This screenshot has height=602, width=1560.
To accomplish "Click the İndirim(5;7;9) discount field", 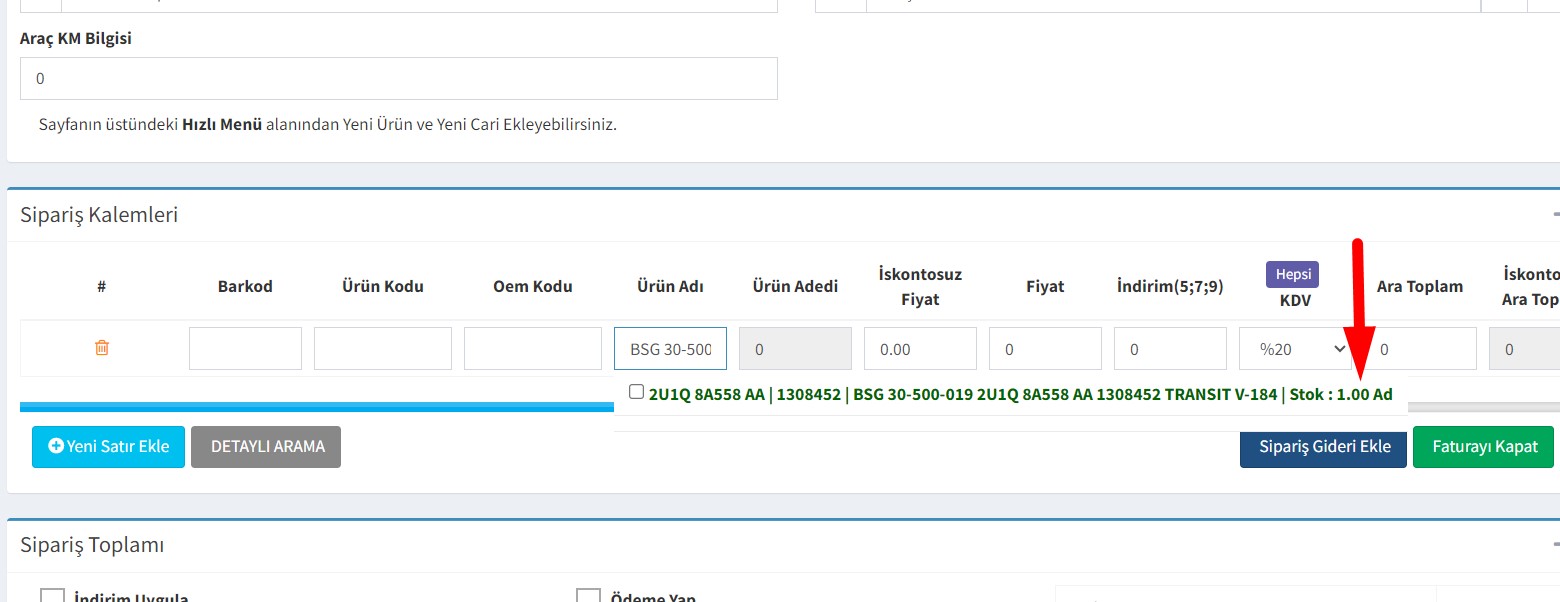I will (1170, 349).
